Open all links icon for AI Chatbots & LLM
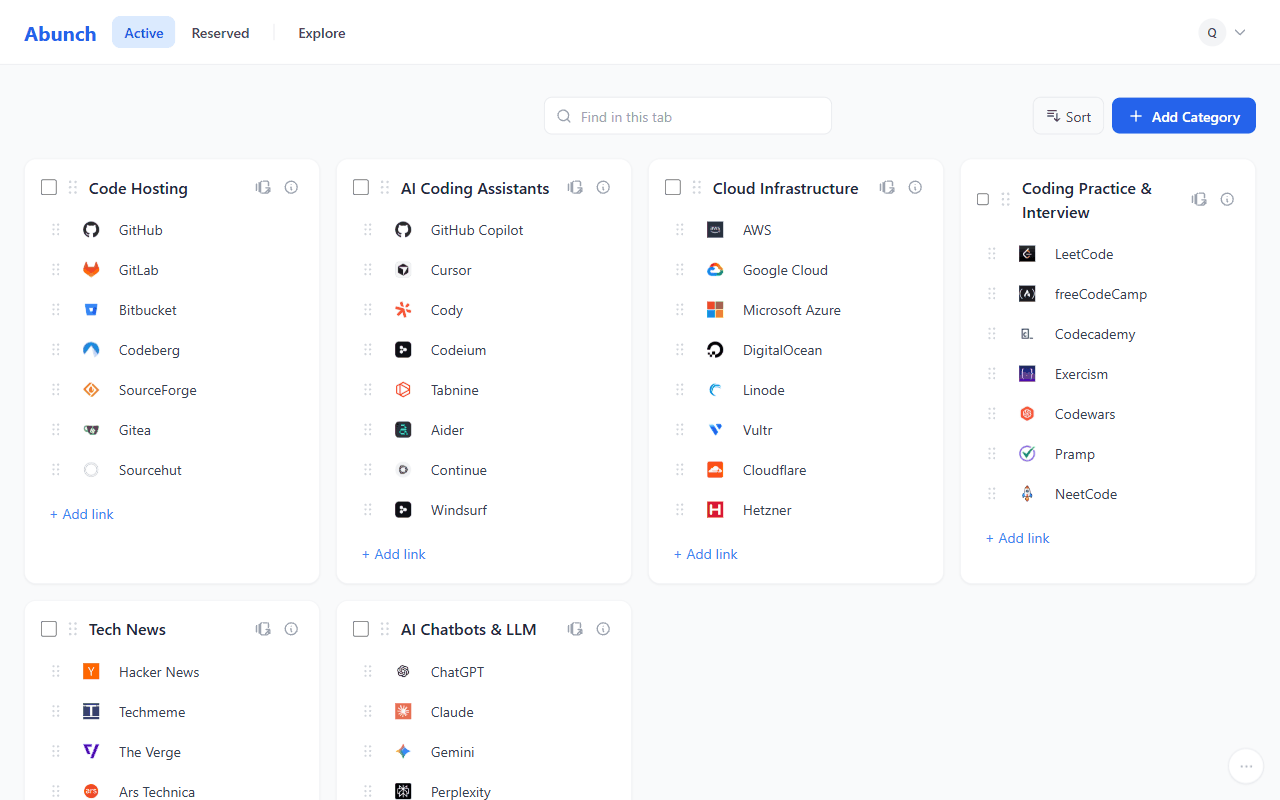 click(x=575, y=629)
